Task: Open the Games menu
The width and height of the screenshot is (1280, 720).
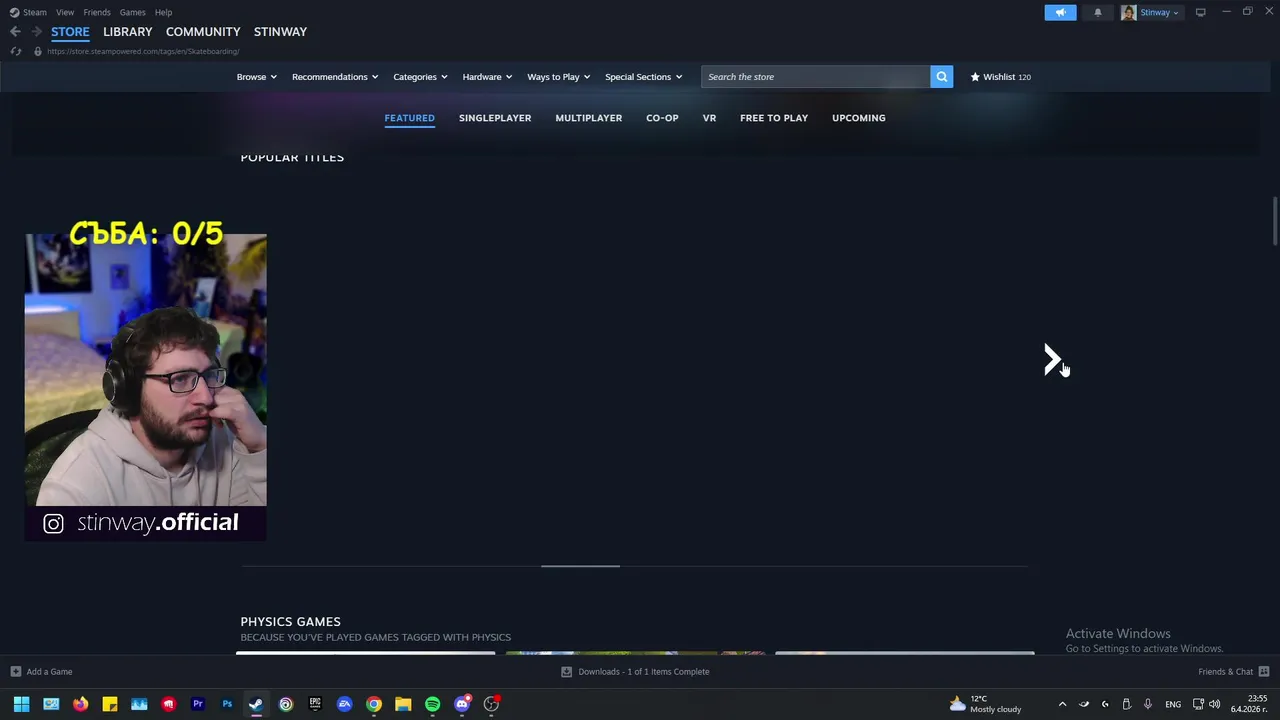Action: point(132,12)
